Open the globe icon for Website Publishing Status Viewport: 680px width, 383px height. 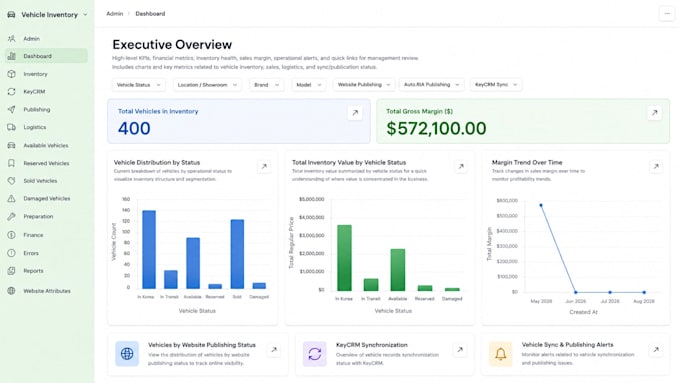127,354
